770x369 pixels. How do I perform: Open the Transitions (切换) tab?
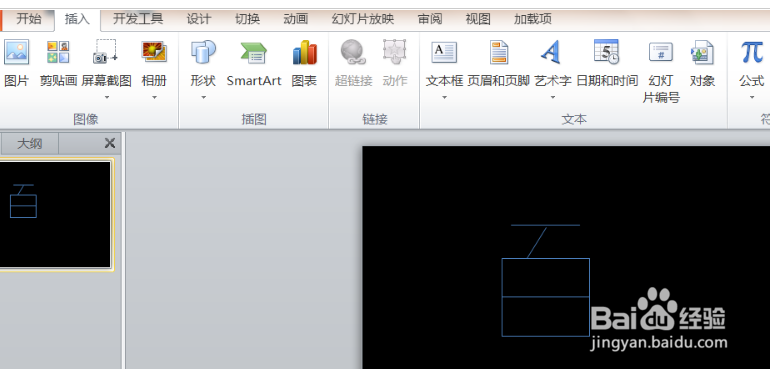pyautogui.click(x=247, y=19)
